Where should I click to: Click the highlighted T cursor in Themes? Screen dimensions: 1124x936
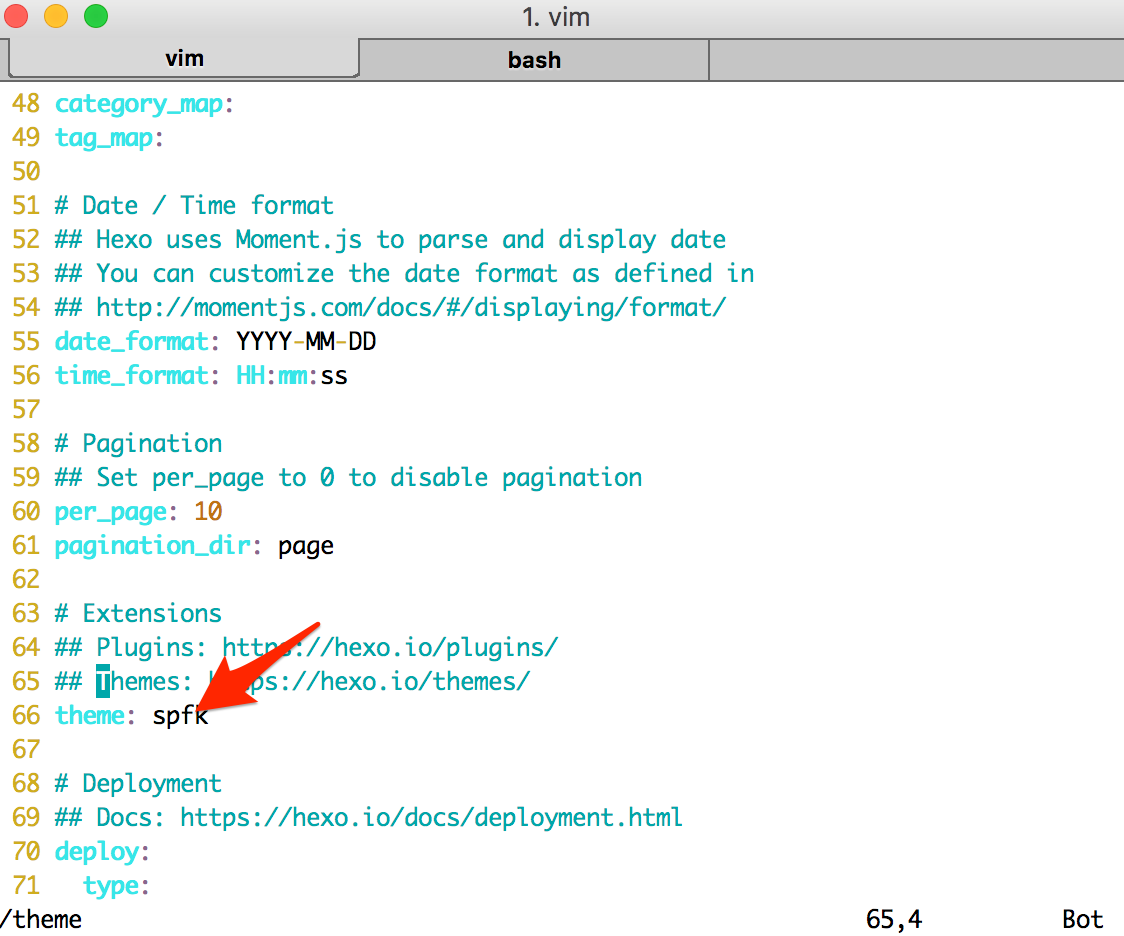pos(103,682)
